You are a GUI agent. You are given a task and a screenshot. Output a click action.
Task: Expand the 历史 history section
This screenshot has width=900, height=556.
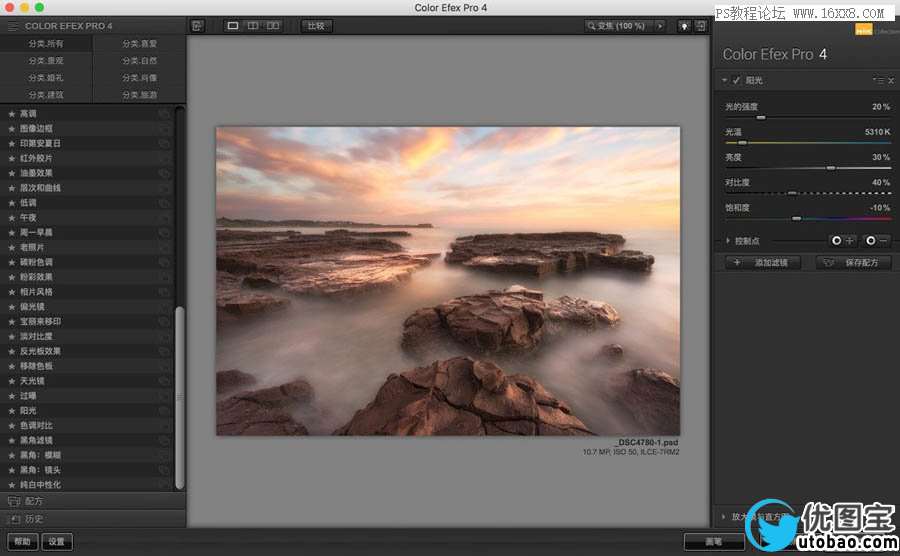click(x=93, y=519)
